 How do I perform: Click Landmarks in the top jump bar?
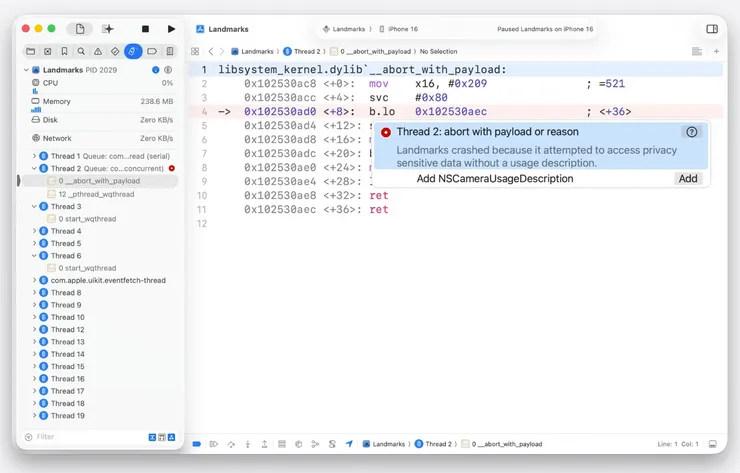coord(252,51)
